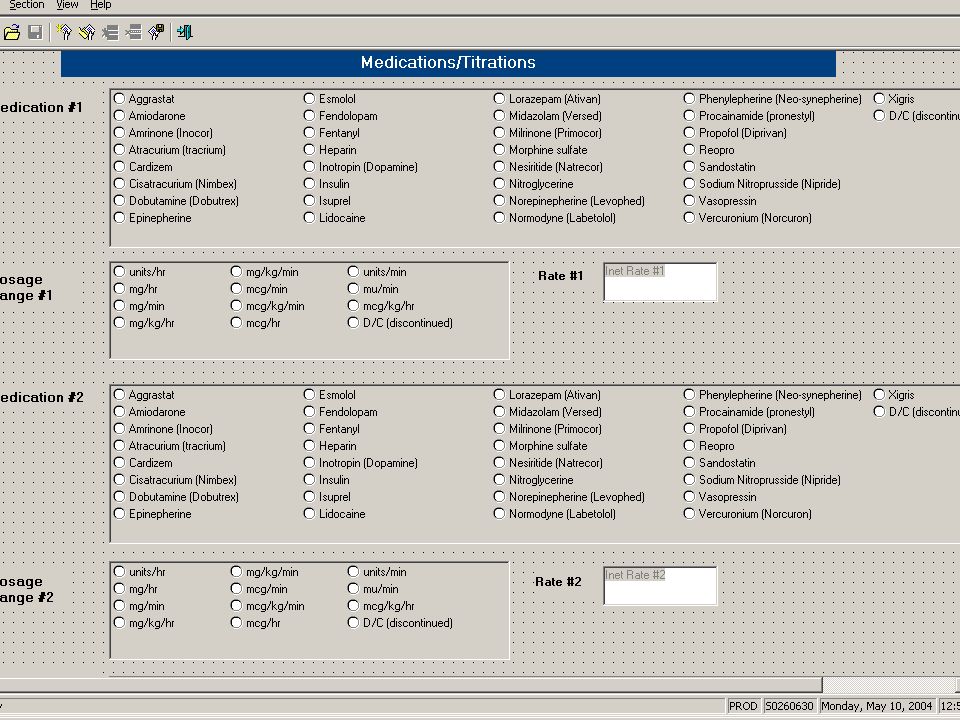Choose Phenylepherine (Neo-synepherine) under Medication #2
The height and width of the screenshot is (720, 960).
point(689,395)
